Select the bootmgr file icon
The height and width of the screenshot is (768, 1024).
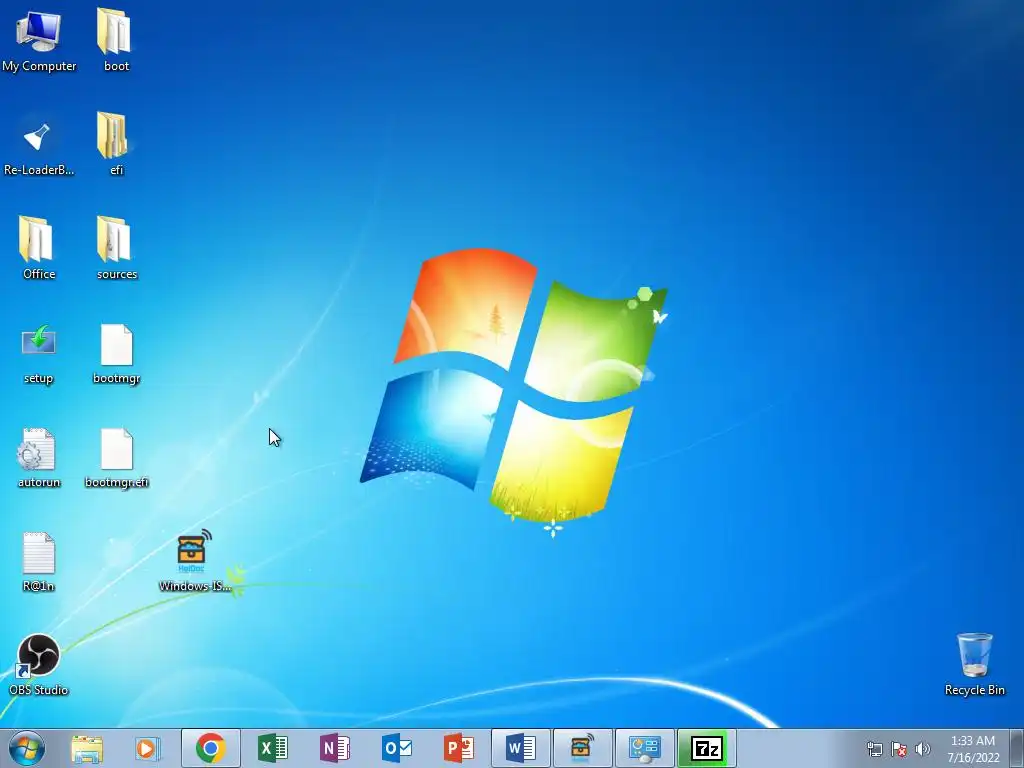tap(116, 353)
